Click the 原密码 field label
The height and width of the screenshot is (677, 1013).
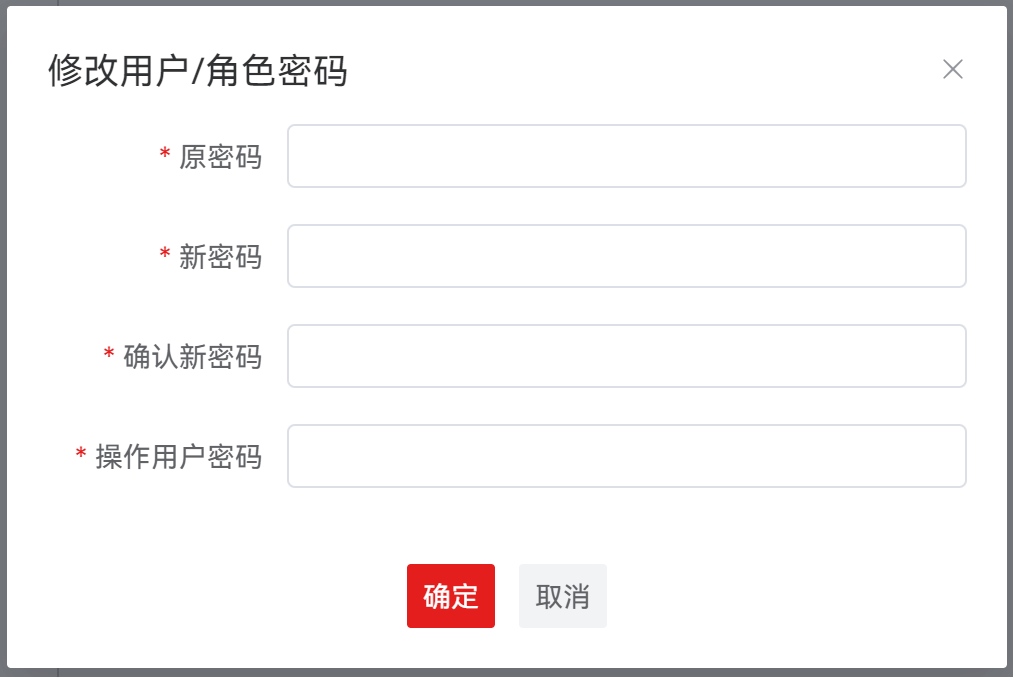point(220,157)
